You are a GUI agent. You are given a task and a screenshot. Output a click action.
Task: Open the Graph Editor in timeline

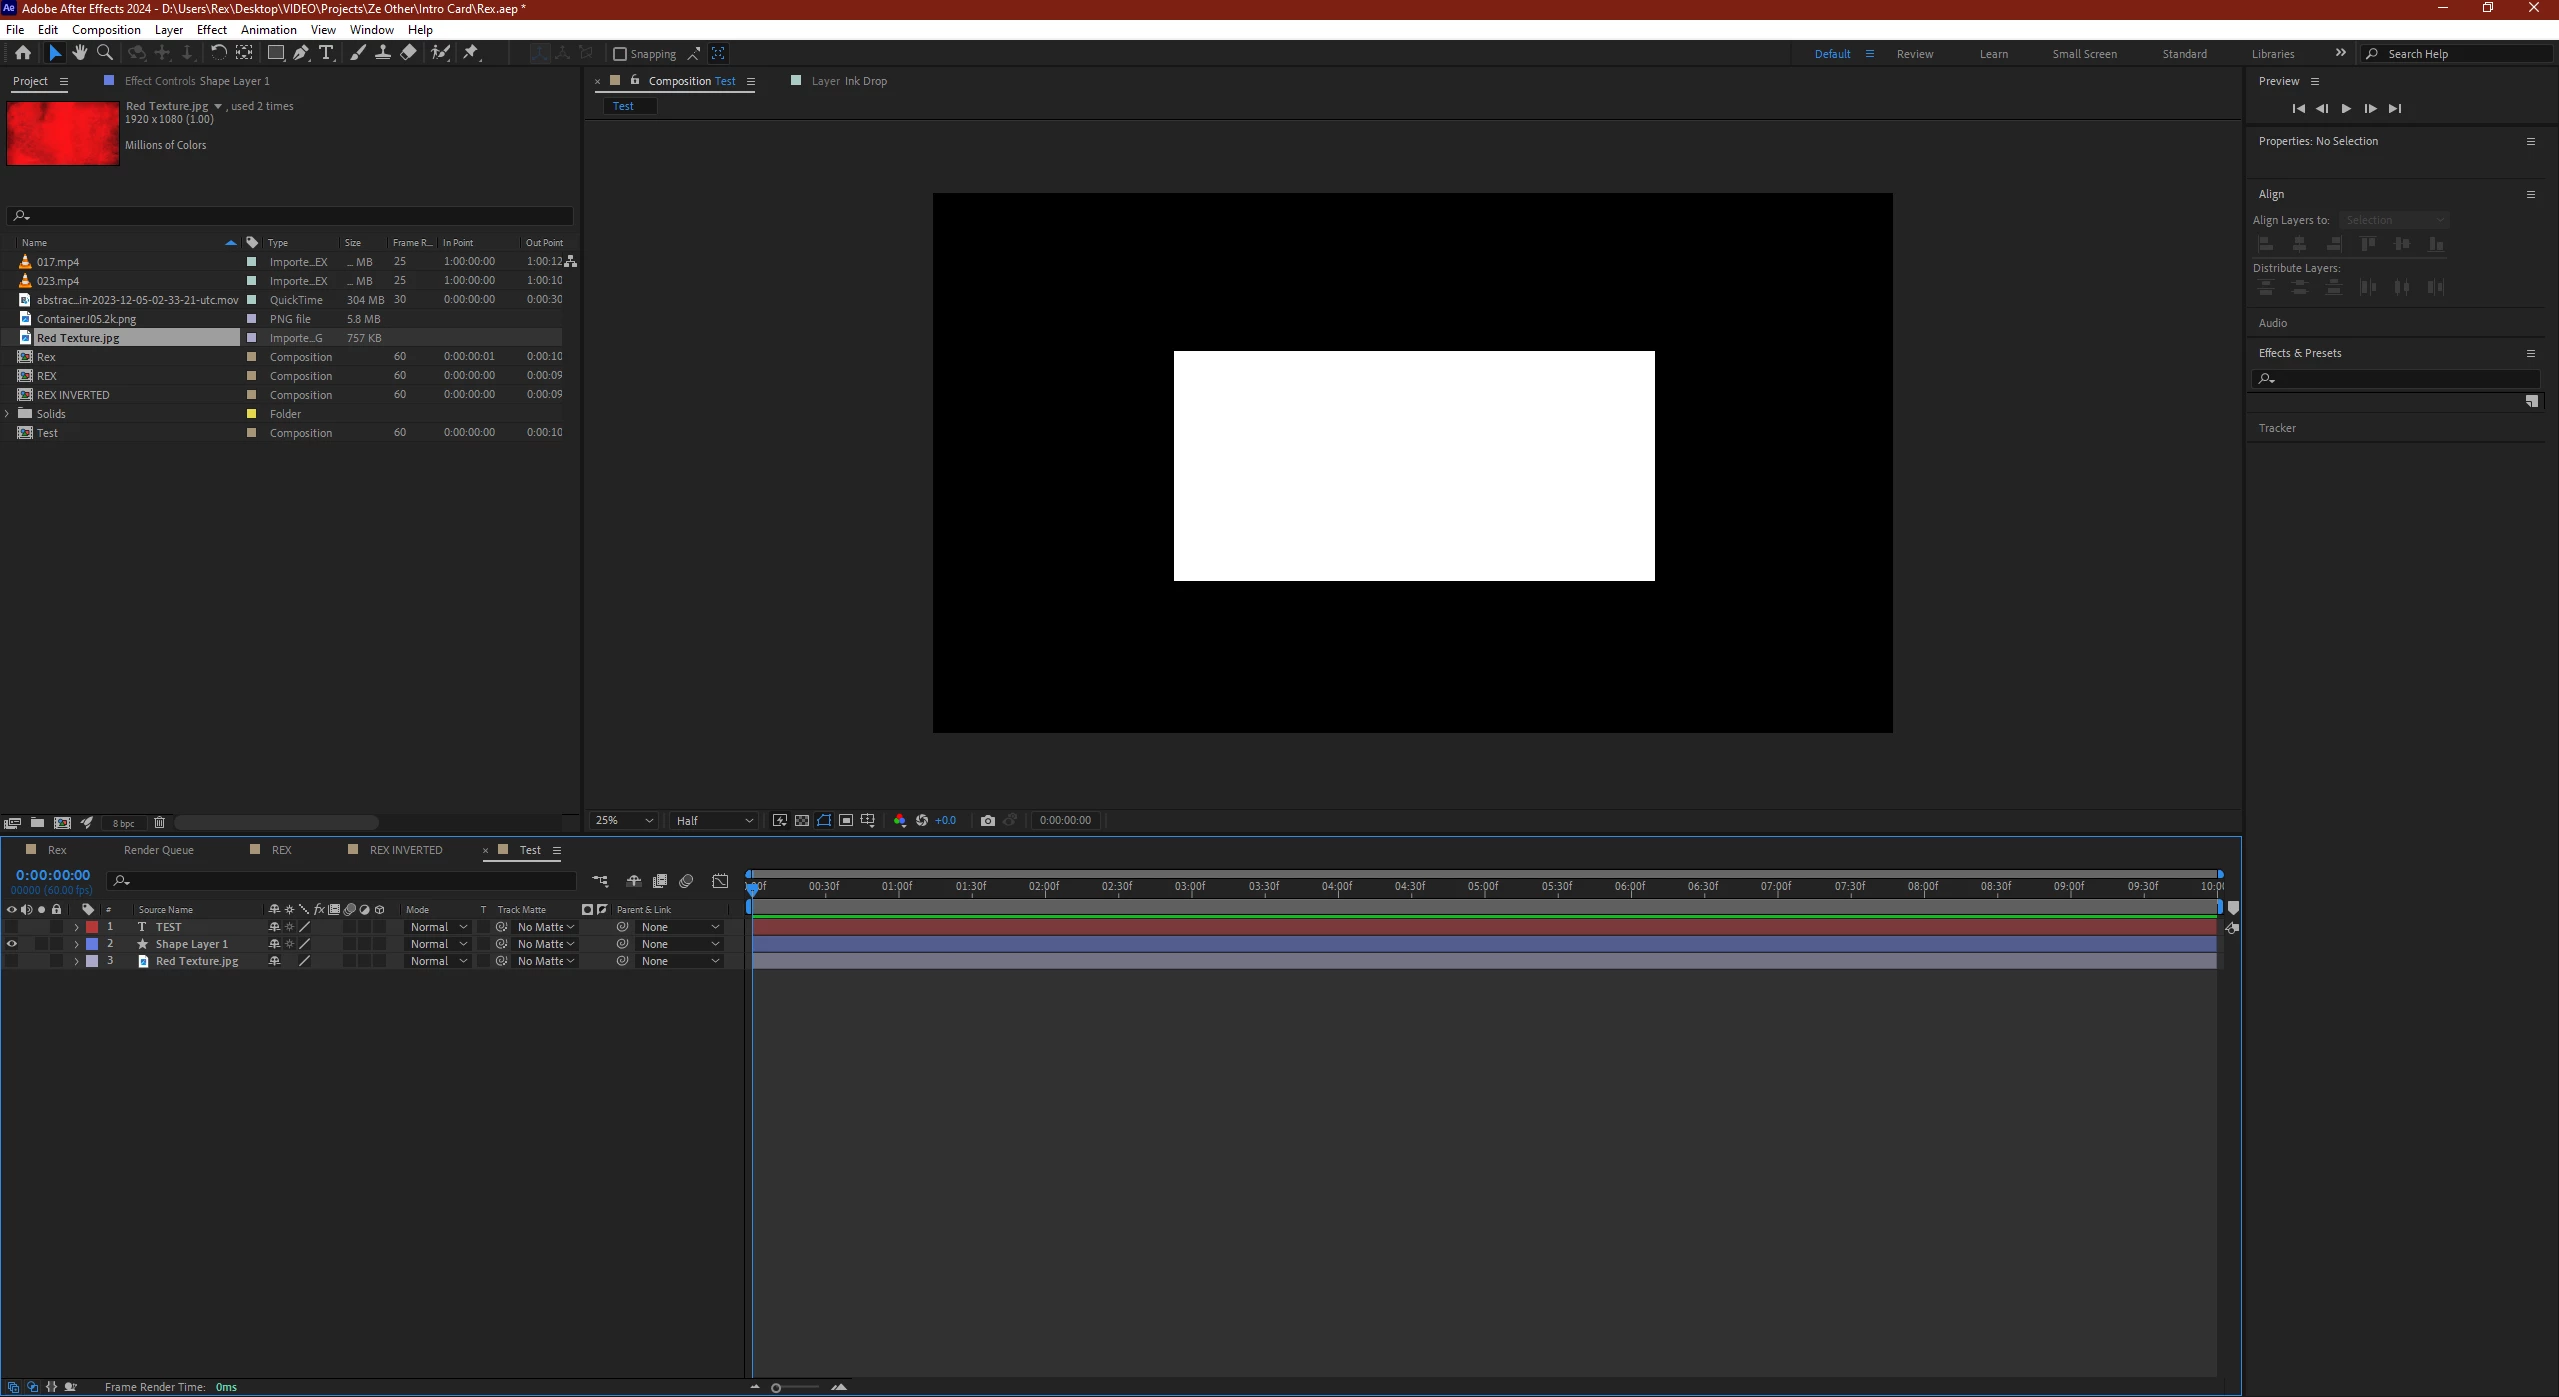coord(720,881)
